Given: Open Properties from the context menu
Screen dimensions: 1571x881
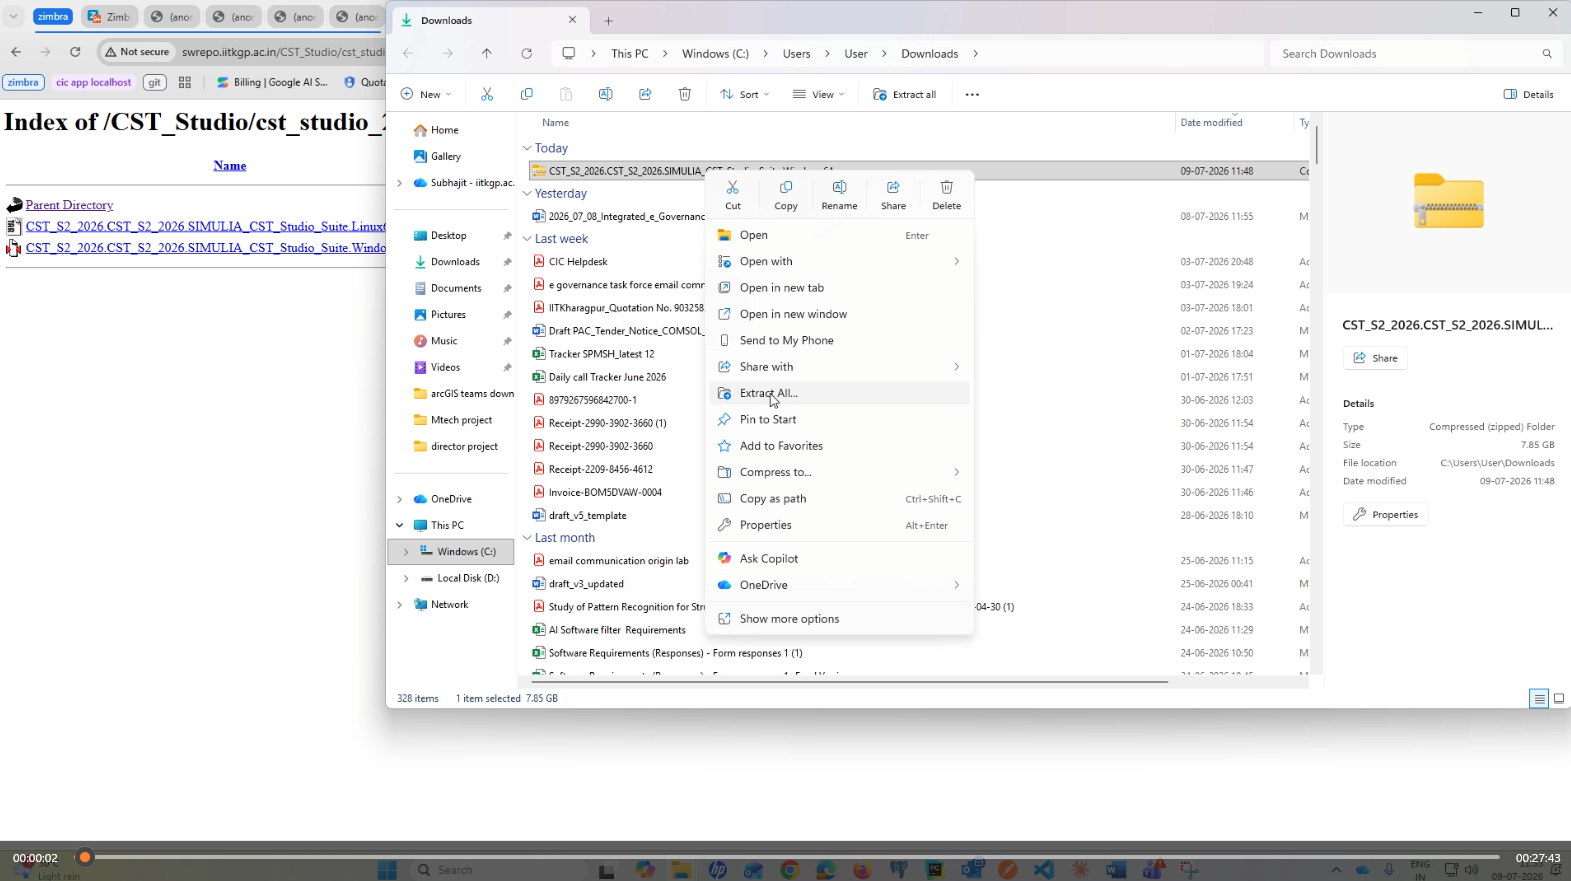Looking at the screenshot, I should (x=839, y=525).
